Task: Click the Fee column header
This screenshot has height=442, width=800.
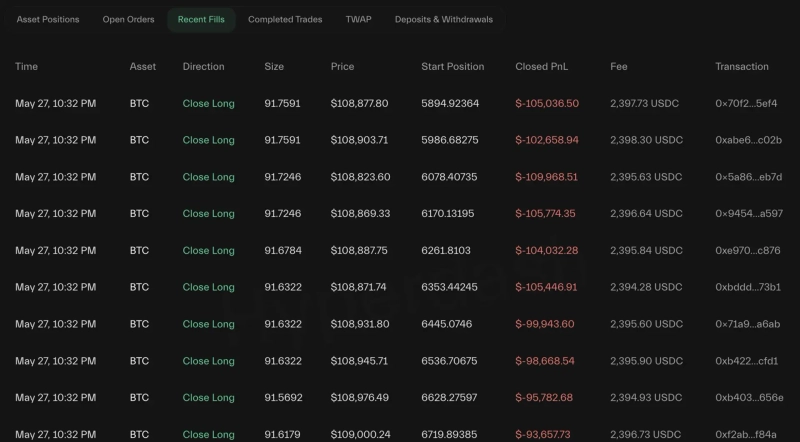Action: point(619,67)
